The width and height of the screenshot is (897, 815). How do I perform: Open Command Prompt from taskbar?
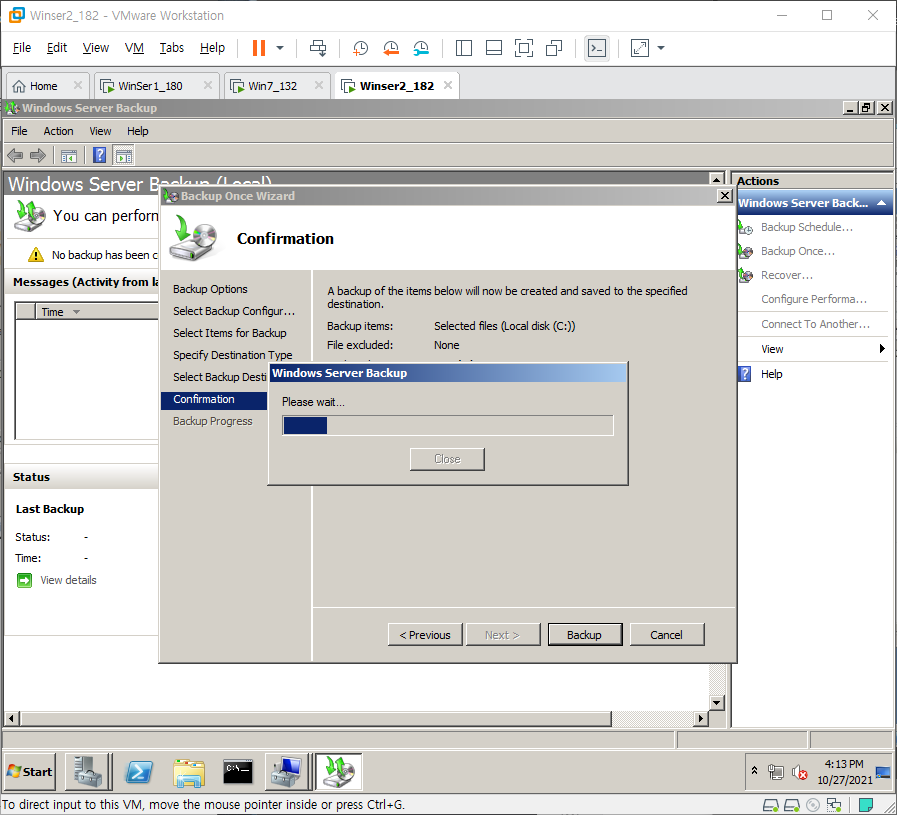238,772
